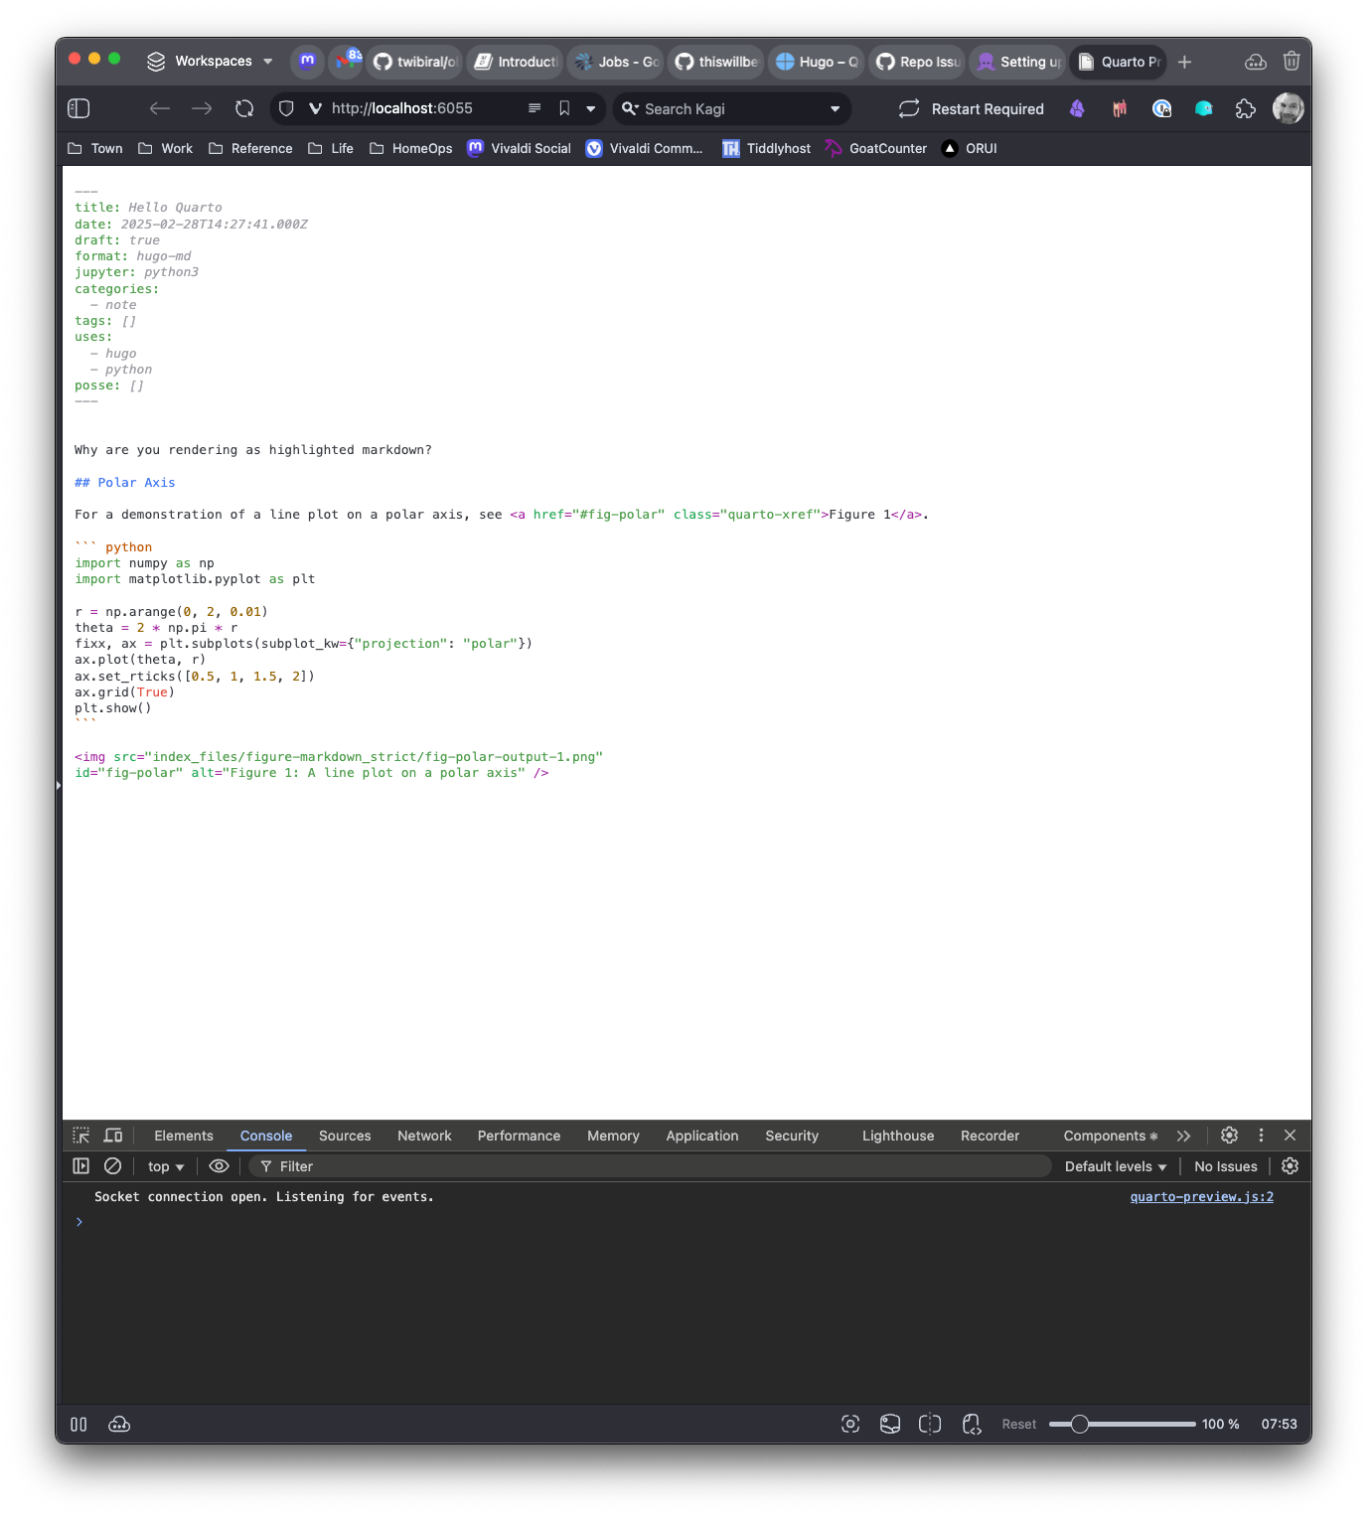1367x1517 pixels.
Task: Open synced tabs cloud icon in tab bar
Action: click(1256, 62)
